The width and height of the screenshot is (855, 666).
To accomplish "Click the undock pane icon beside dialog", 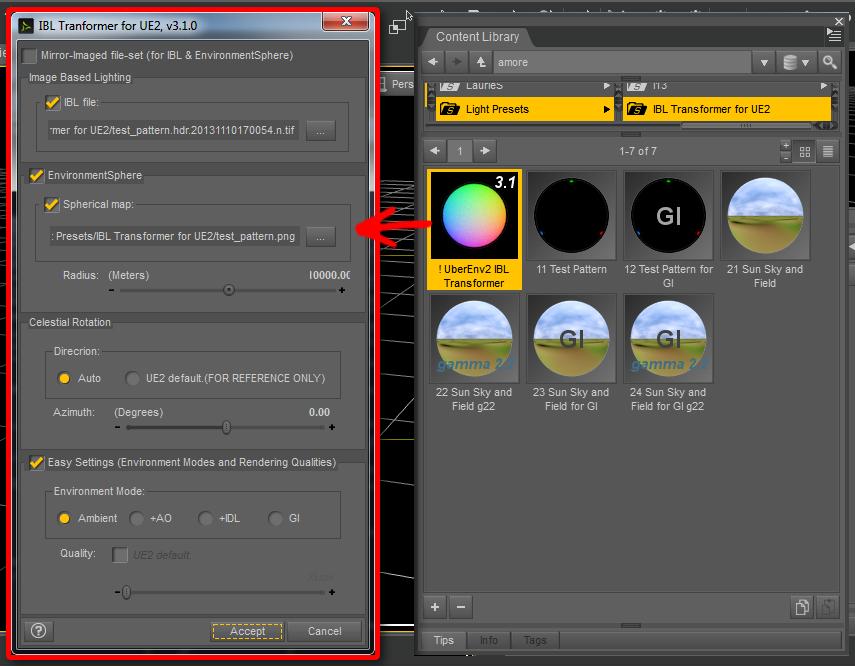I will tap(398, 26).
